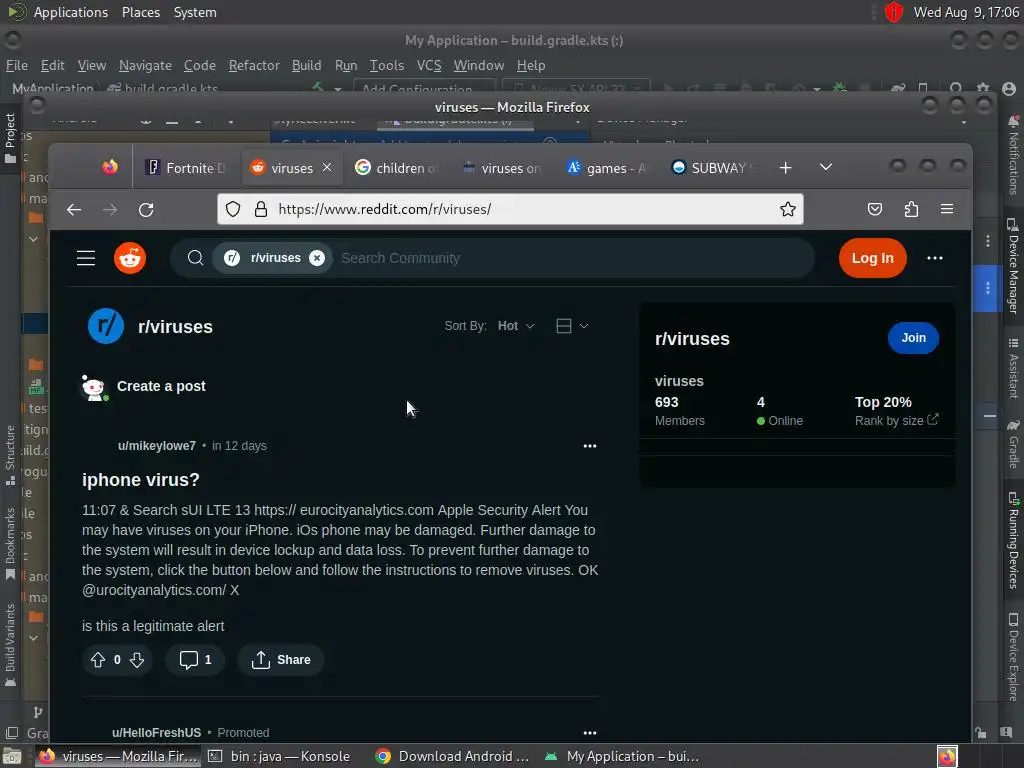Viewport: 1024px width, 768px height.
Task: Open the Reddit hamburger menu
Action: [x=86, y=258]
